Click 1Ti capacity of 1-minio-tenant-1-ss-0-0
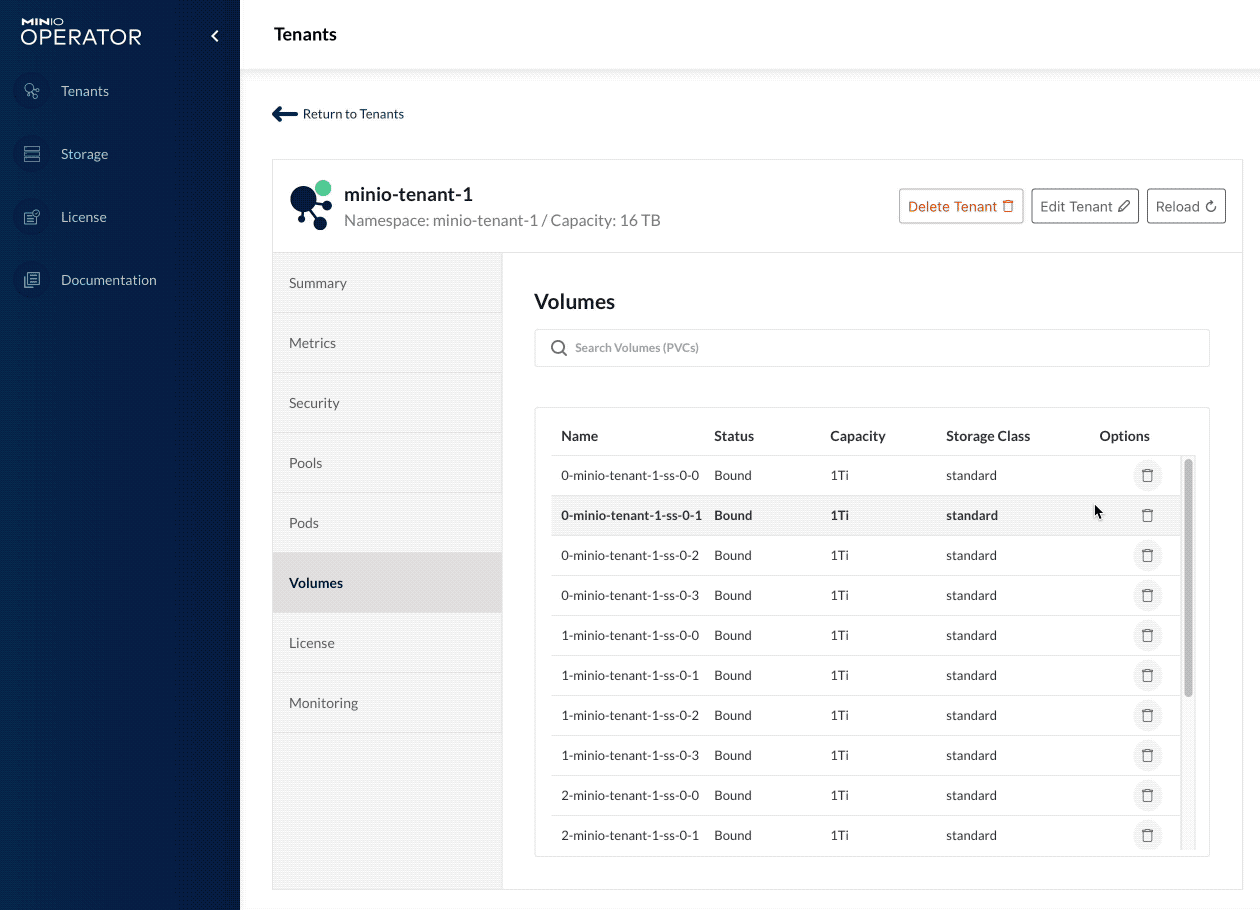 point(839,636)
